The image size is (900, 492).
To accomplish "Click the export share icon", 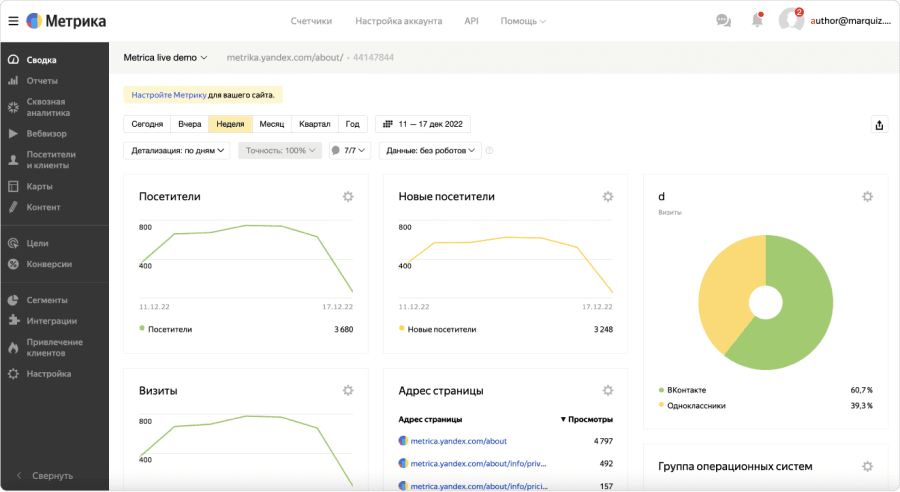I will (x=879, y=125).
